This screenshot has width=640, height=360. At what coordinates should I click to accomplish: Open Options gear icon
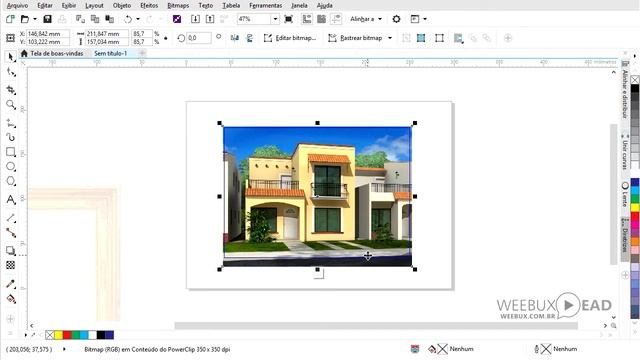point(396,19)
